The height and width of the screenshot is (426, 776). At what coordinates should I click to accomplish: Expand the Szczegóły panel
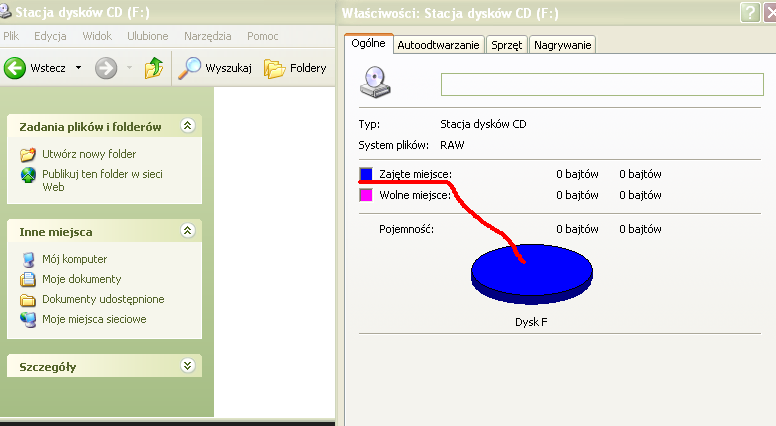pos(188,366)
